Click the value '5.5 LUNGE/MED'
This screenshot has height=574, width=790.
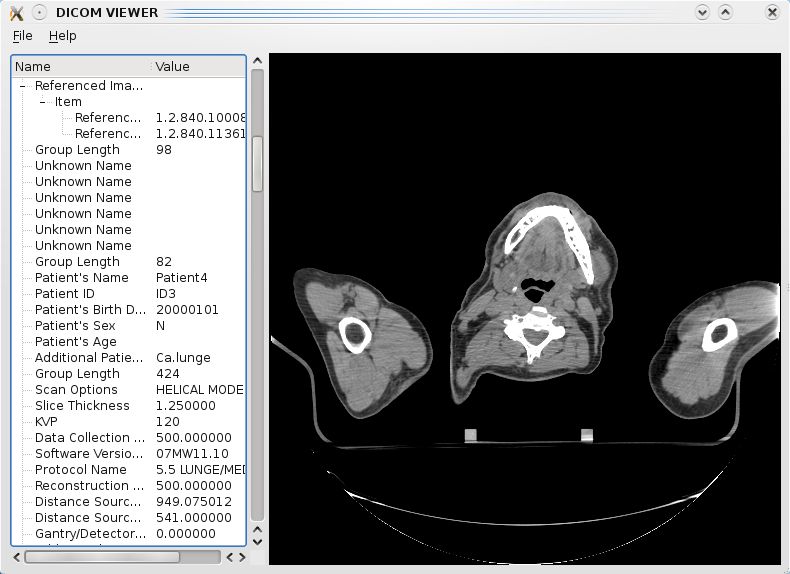pyautogui.click(x=201, y=470)
